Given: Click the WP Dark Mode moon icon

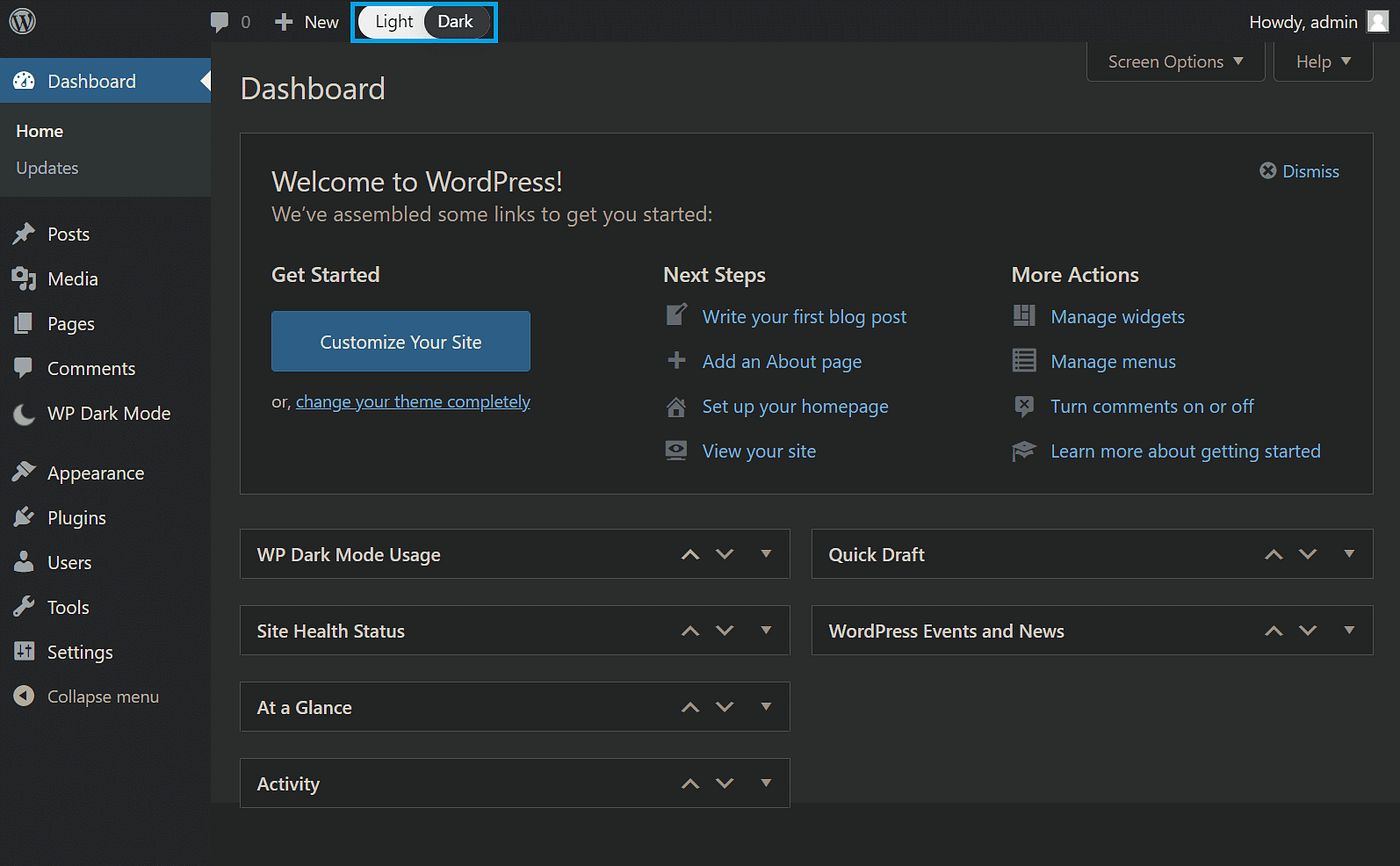Looking at the screenshot, I should (24, 412).
